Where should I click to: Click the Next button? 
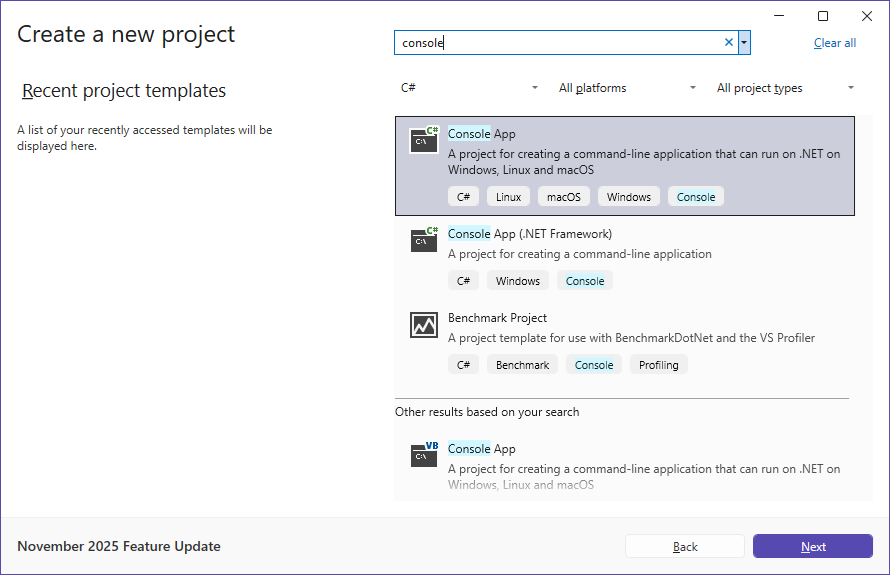813,546
